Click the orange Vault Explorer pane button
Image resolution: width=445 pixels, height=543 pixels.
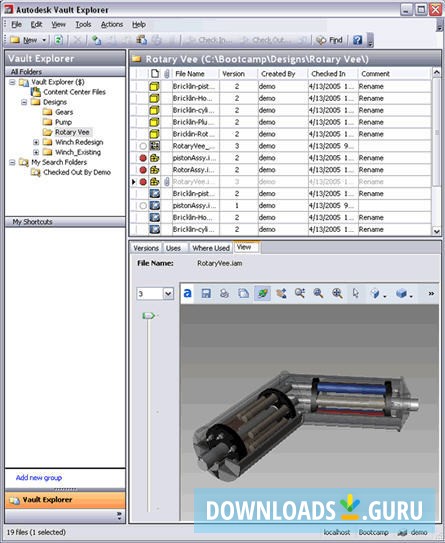(x=65, y=500)
